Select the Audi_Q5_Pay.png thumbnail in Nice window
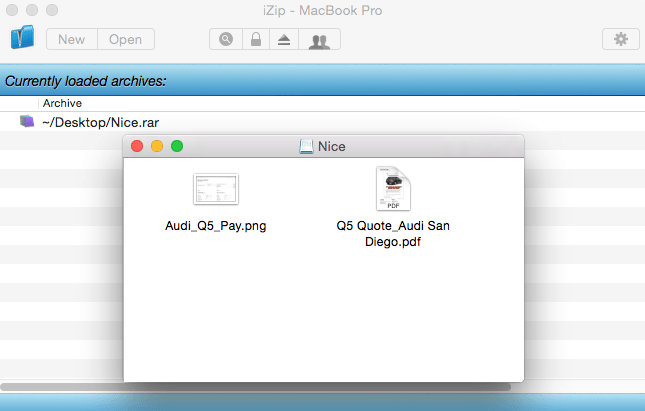This screenshot has width=645, height=411. [216, 189]
